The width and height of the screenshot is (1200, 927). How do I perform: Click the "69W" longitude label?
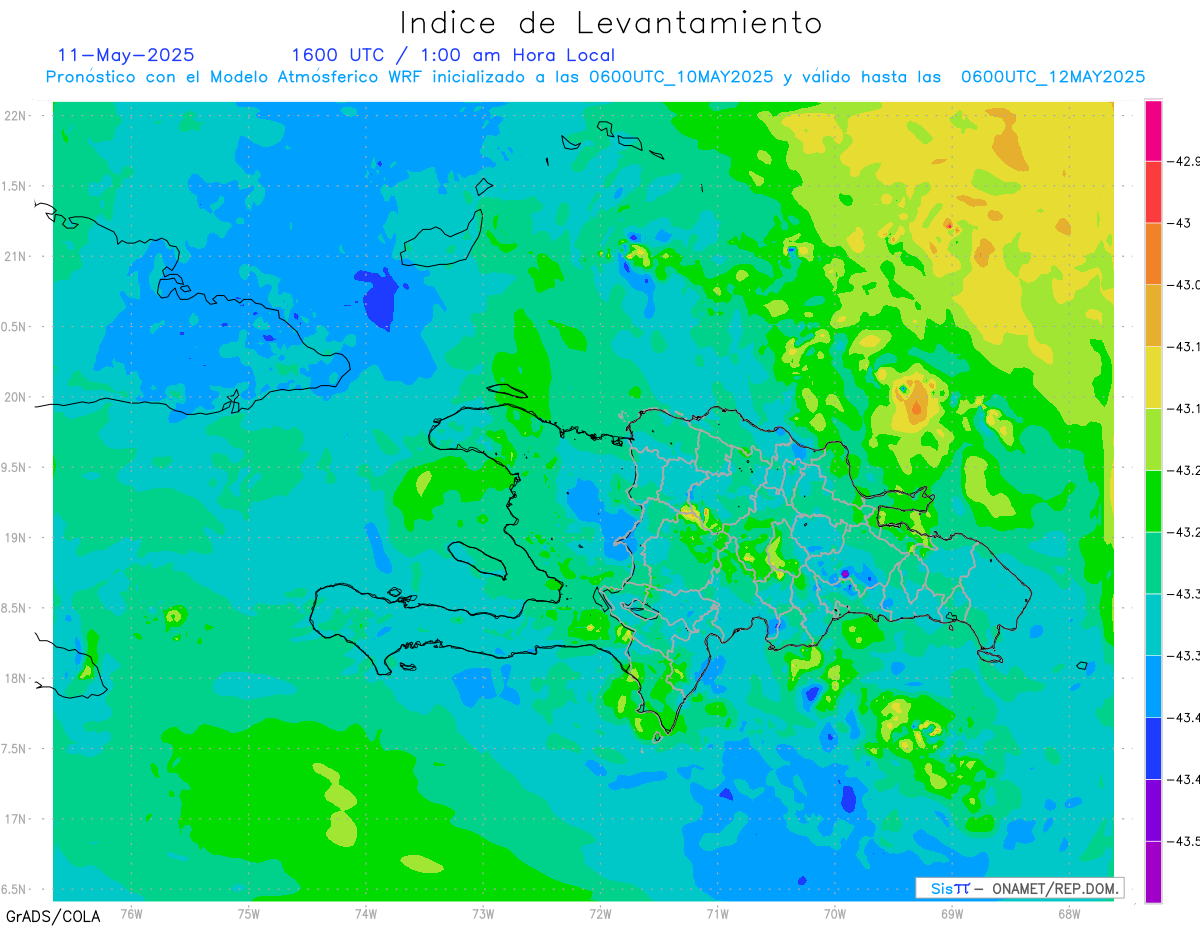pyautogui.click(x=952, y=913)
